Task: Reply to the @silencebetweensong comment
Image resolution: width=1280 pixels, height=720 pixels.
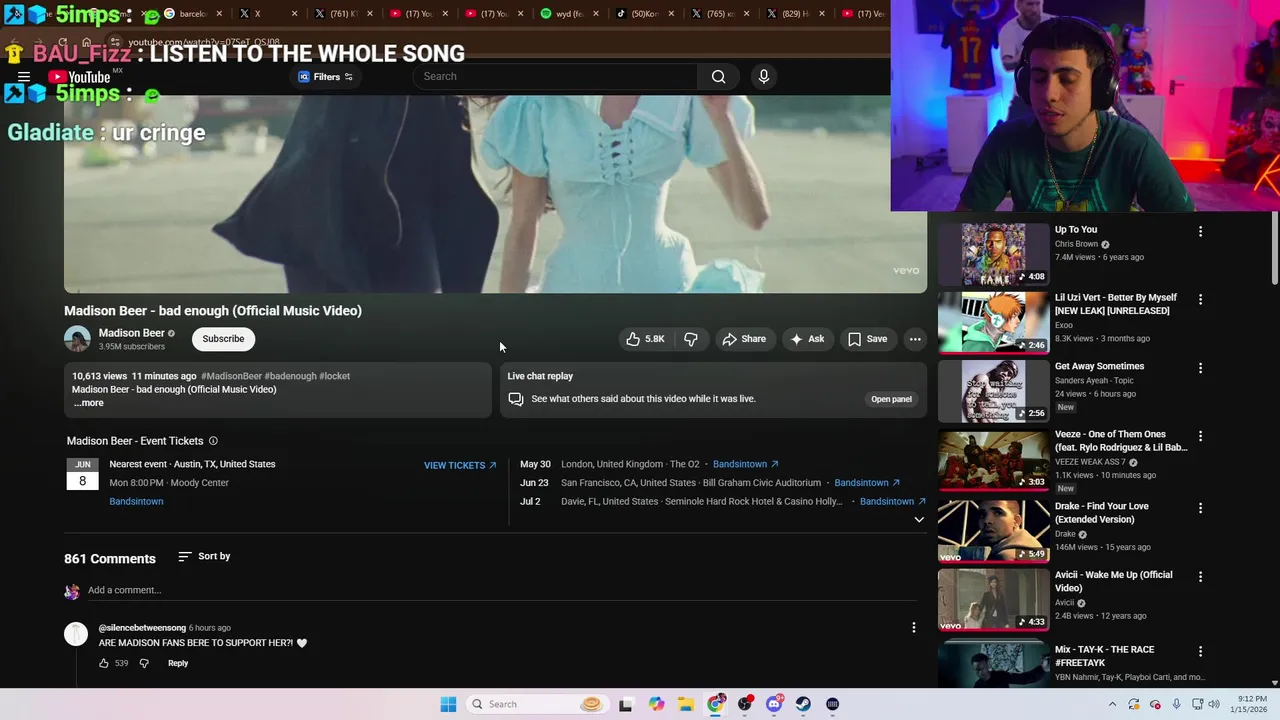Action: (x=178, y=663)
